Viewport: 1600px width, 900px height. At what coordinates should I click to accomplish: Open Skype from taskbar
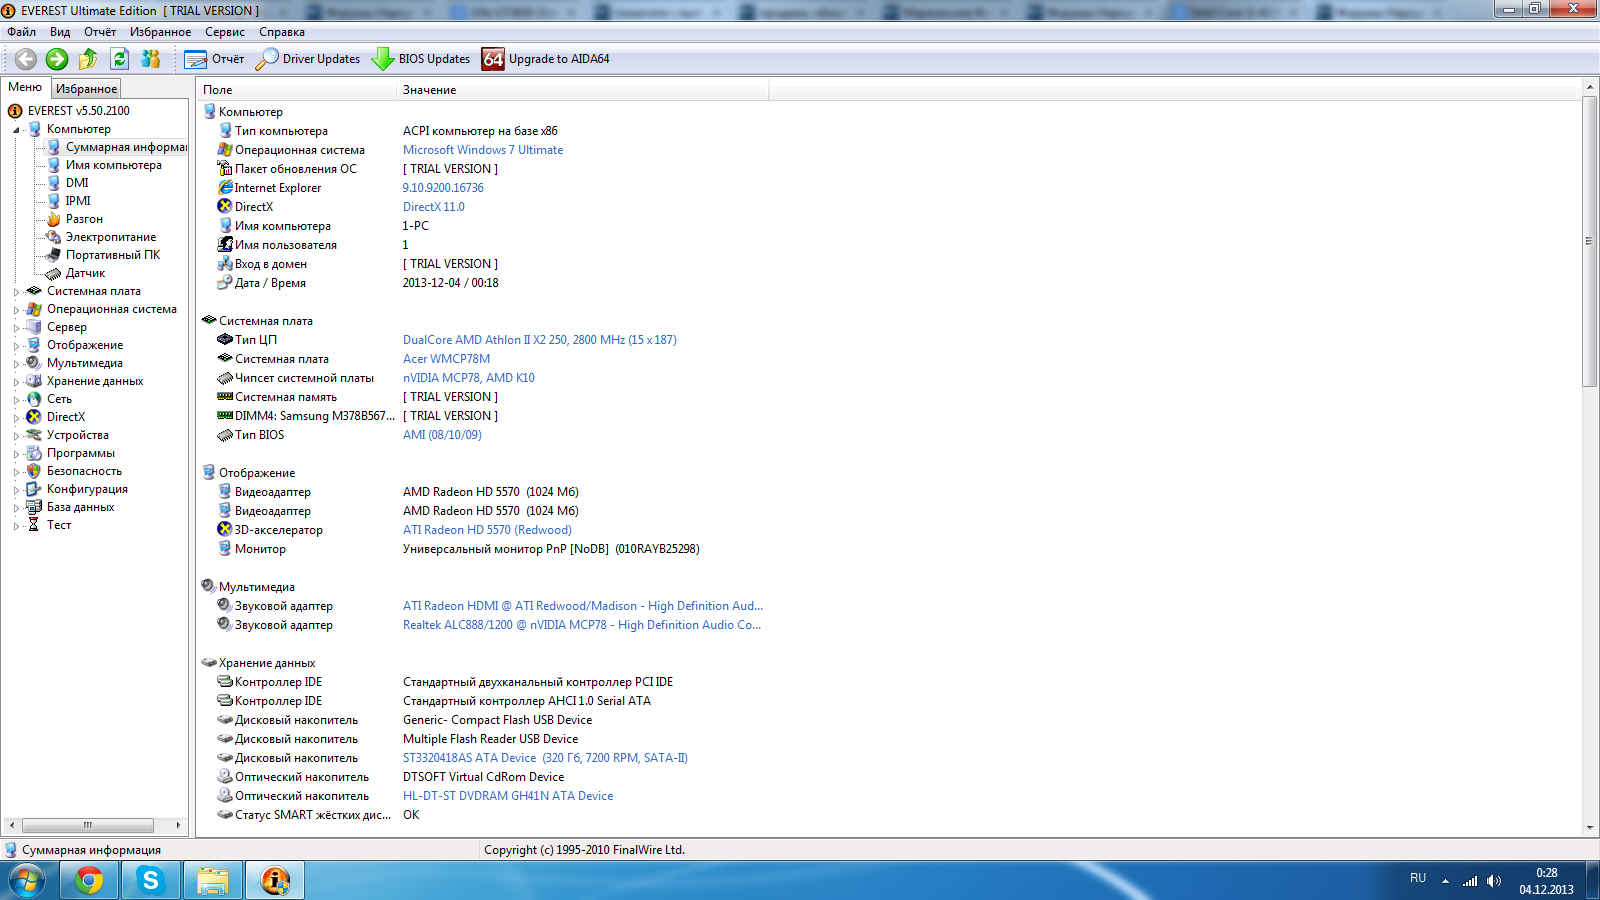pos(151,881)
